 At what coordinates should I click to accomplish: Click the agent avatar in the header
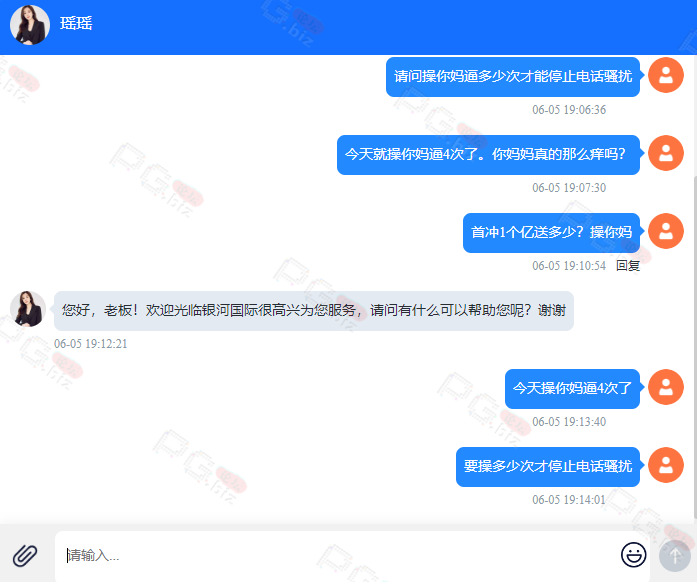click(x=30, y=25)
